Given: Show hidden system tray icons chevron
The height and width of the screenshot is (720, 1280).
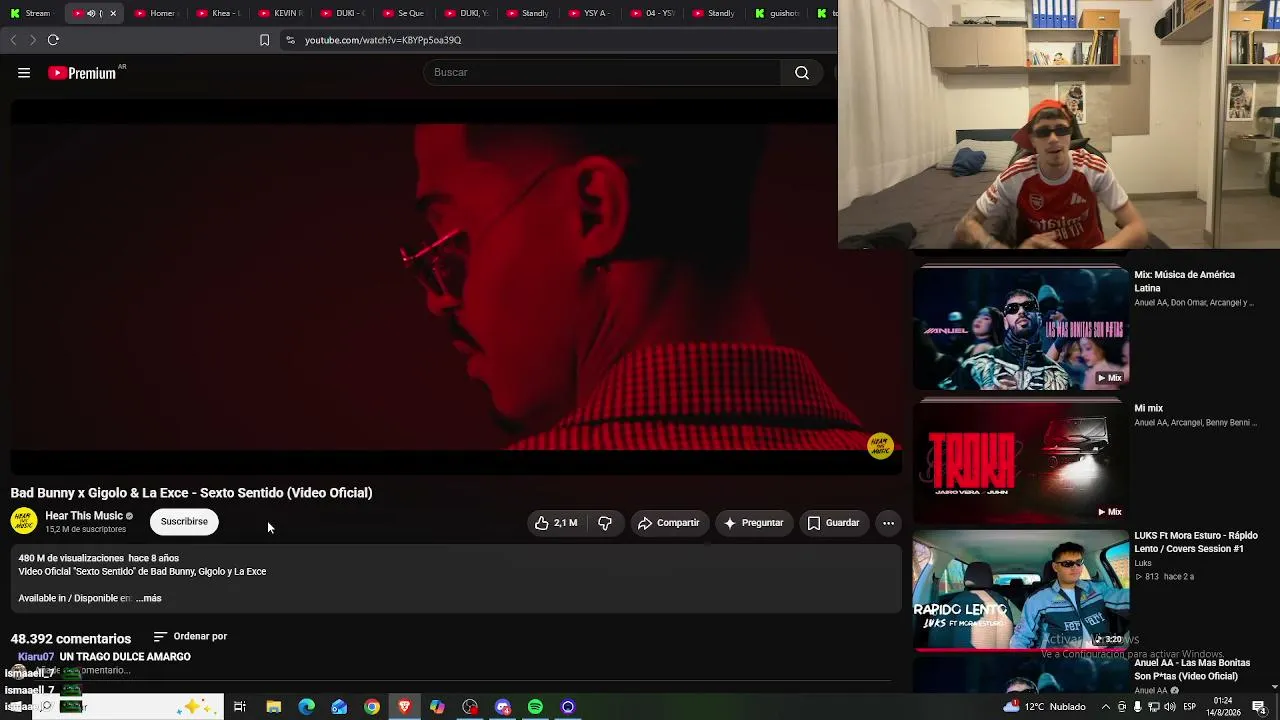Looking at the screenshot, I should pos(1105,707).
